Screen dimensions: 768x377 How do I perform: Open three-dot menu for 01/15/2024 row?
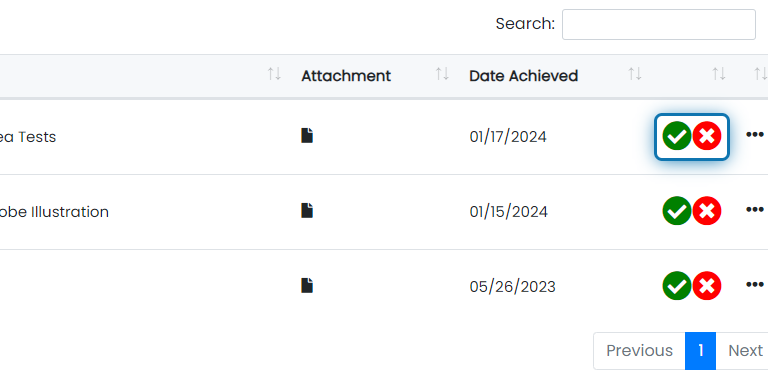755,210
